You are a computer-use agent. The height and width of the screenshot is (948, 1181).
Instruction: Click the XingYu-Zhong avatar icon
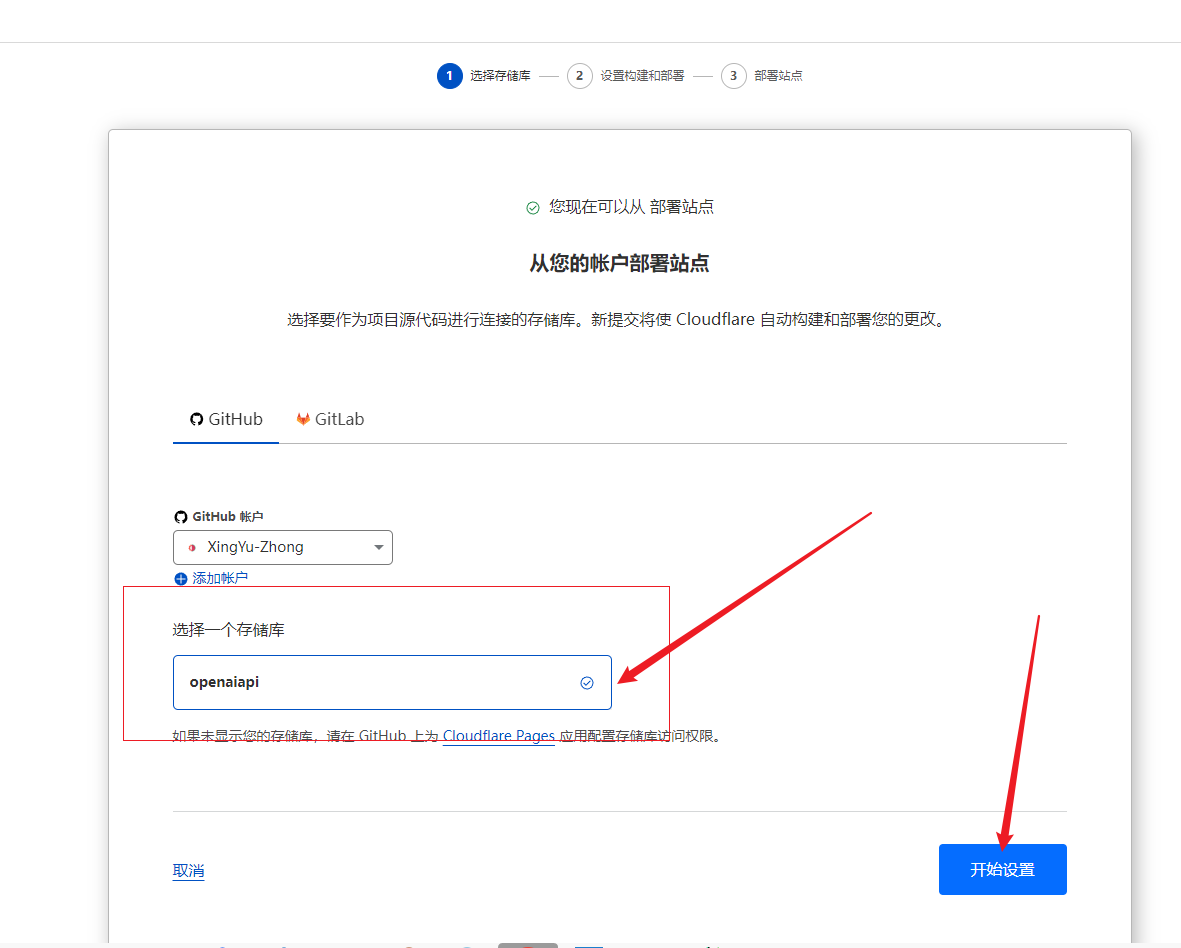click(x=192, y=547)
